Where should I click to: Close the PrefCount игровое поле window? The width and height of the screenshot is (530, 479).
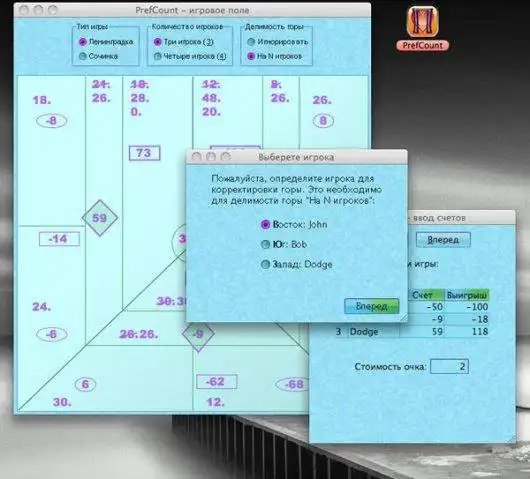pos(24,10)
